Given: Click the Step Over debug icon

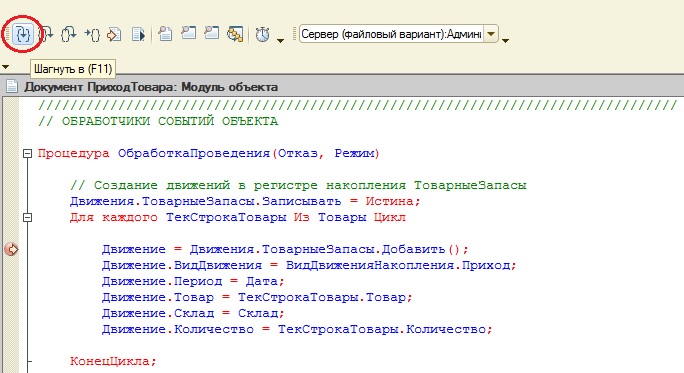Looking at the screenshot, I should click(x=46, y=34).
